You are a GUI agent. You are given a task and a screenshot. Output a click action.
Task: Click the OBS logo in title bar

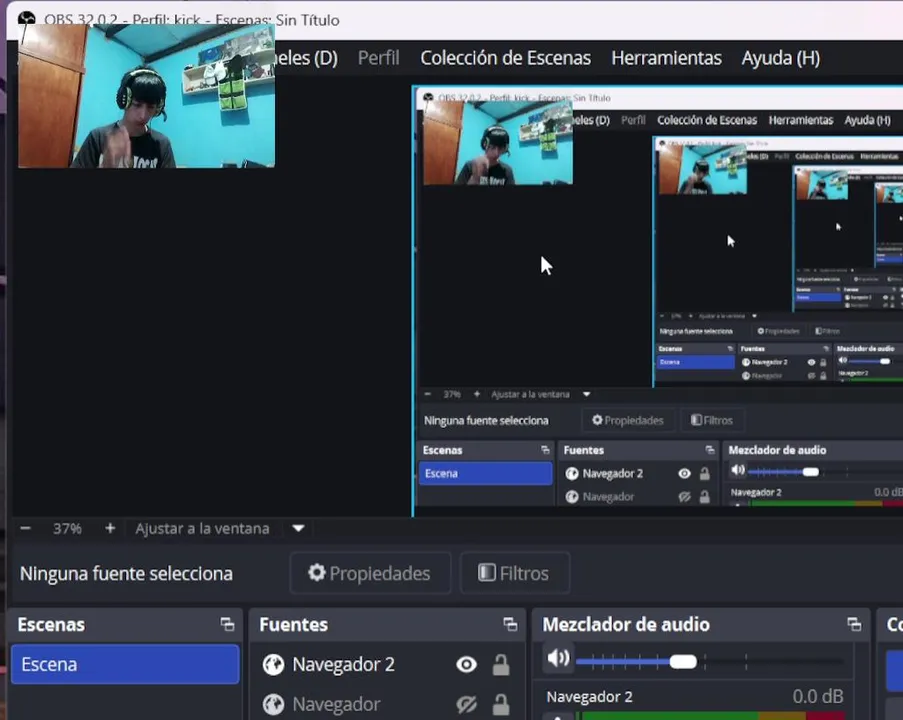pyautogui.click(x=26, y=20)
